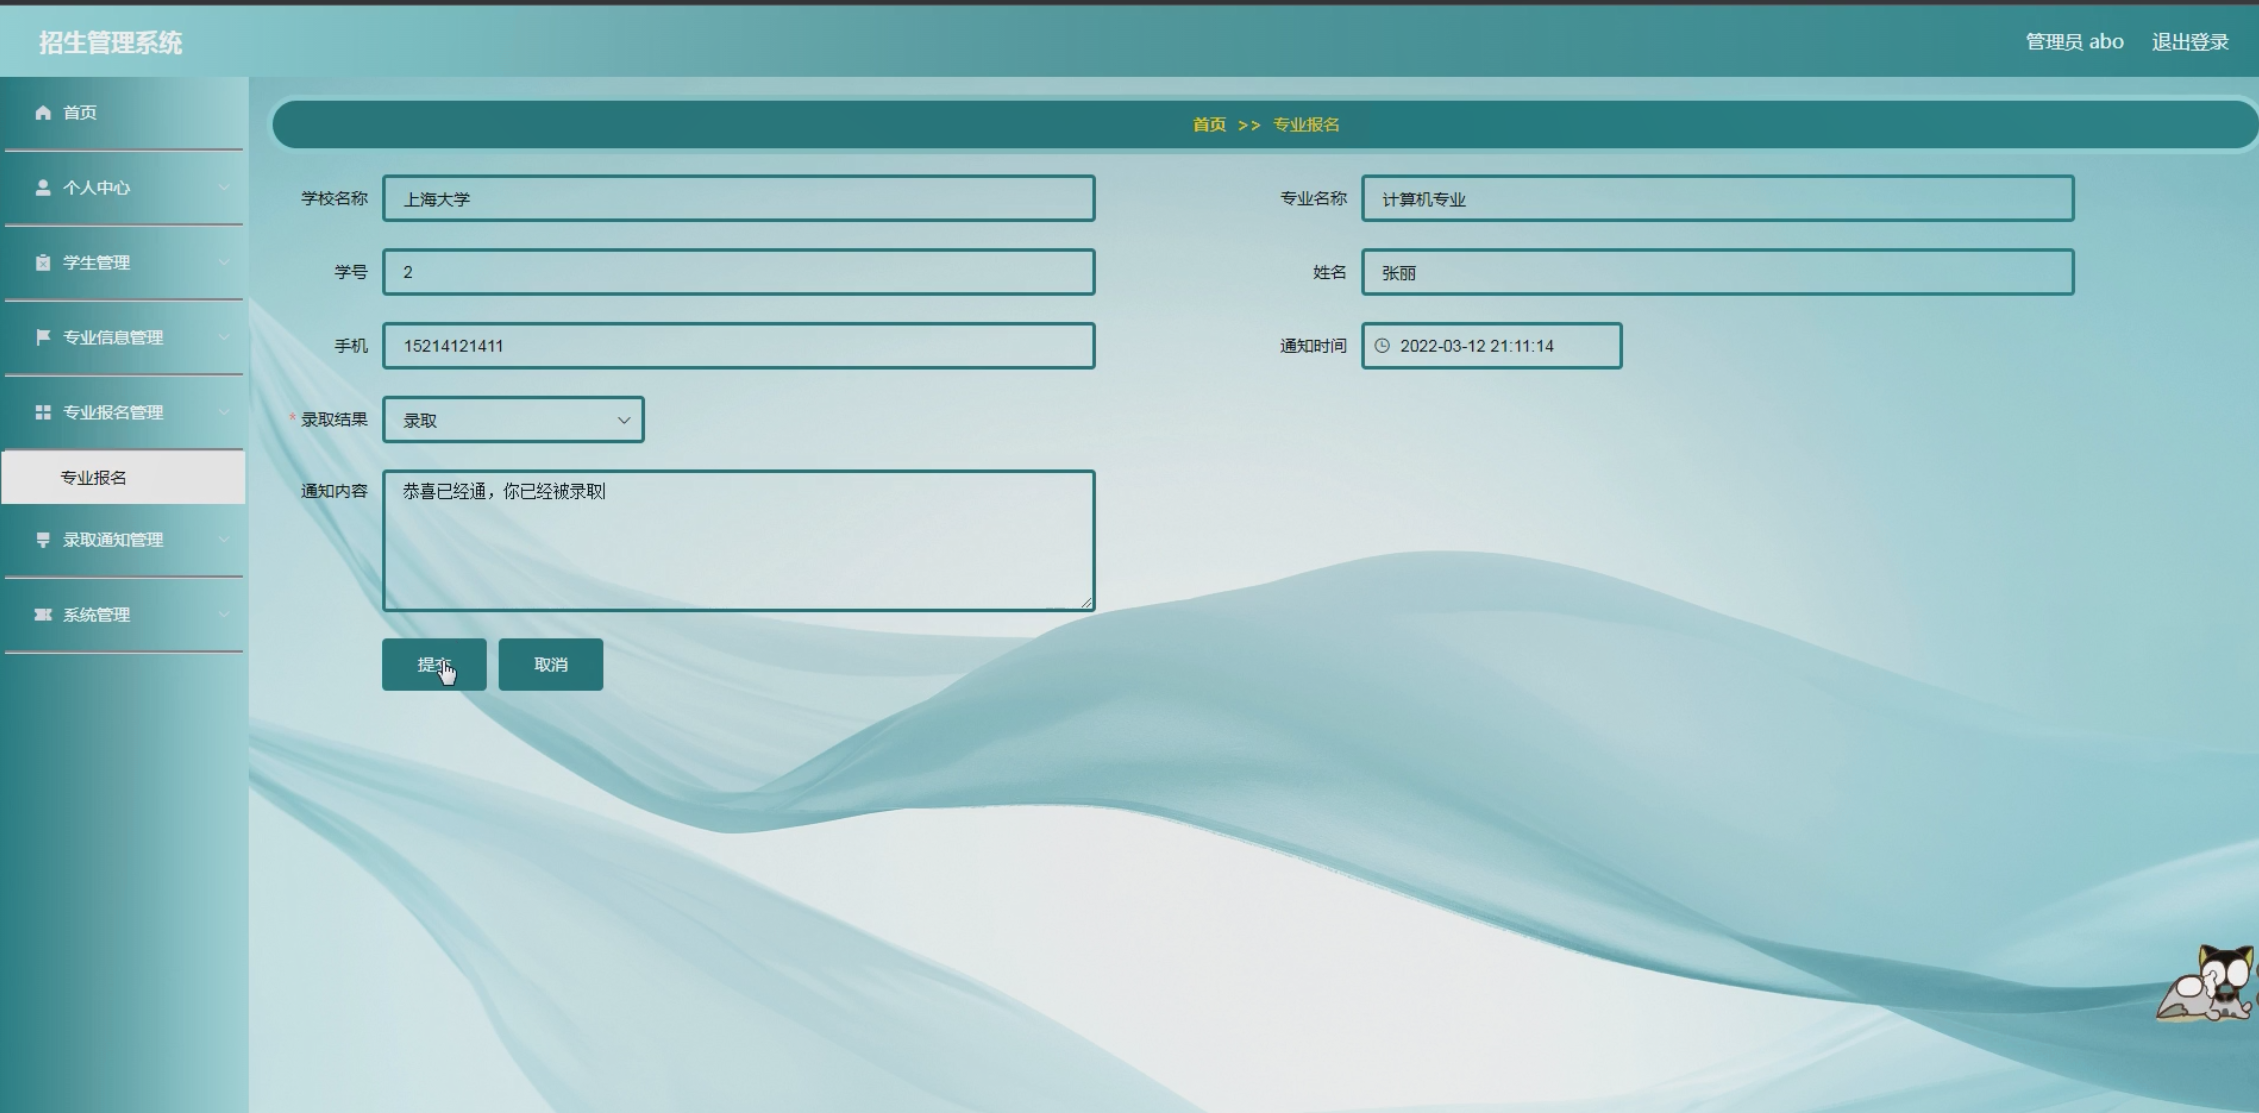Screen dimensions: 2259x1113
Task: Expand the 个人中心 menu chevron
Action: [x=224, y=187]
